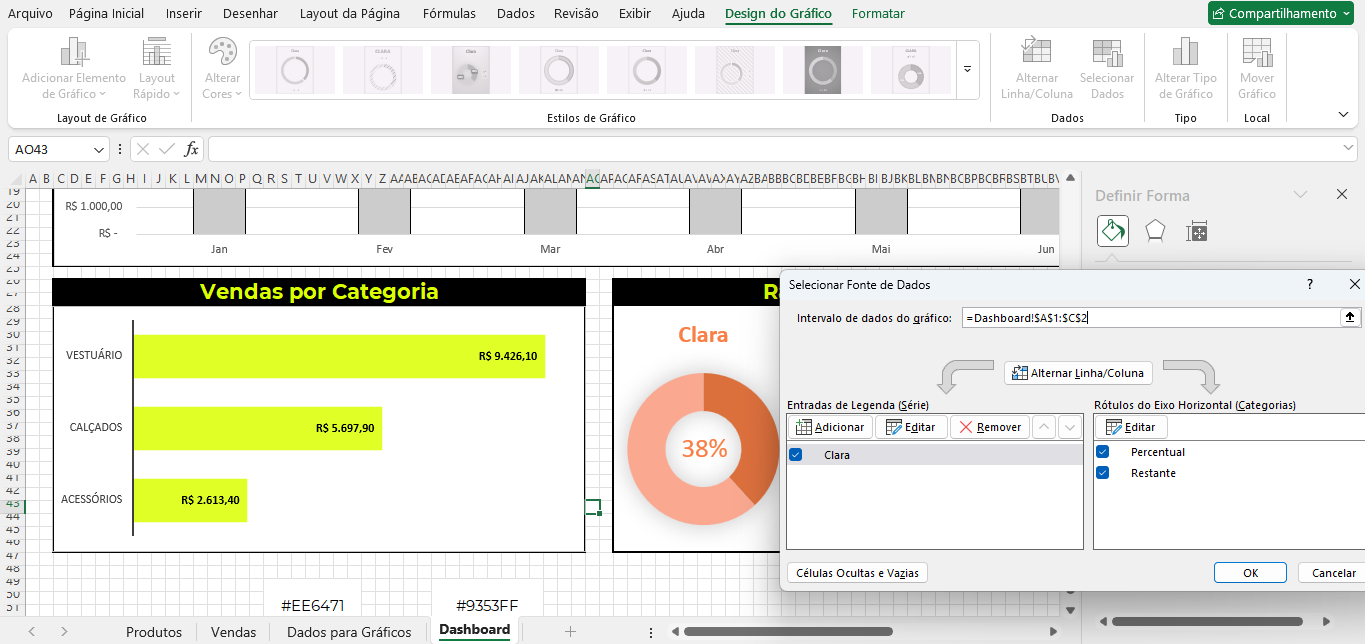Screen dimensions: 1365x644
Task: Click Cancelar in the dialog
Action: click(x=1333, y=573)
